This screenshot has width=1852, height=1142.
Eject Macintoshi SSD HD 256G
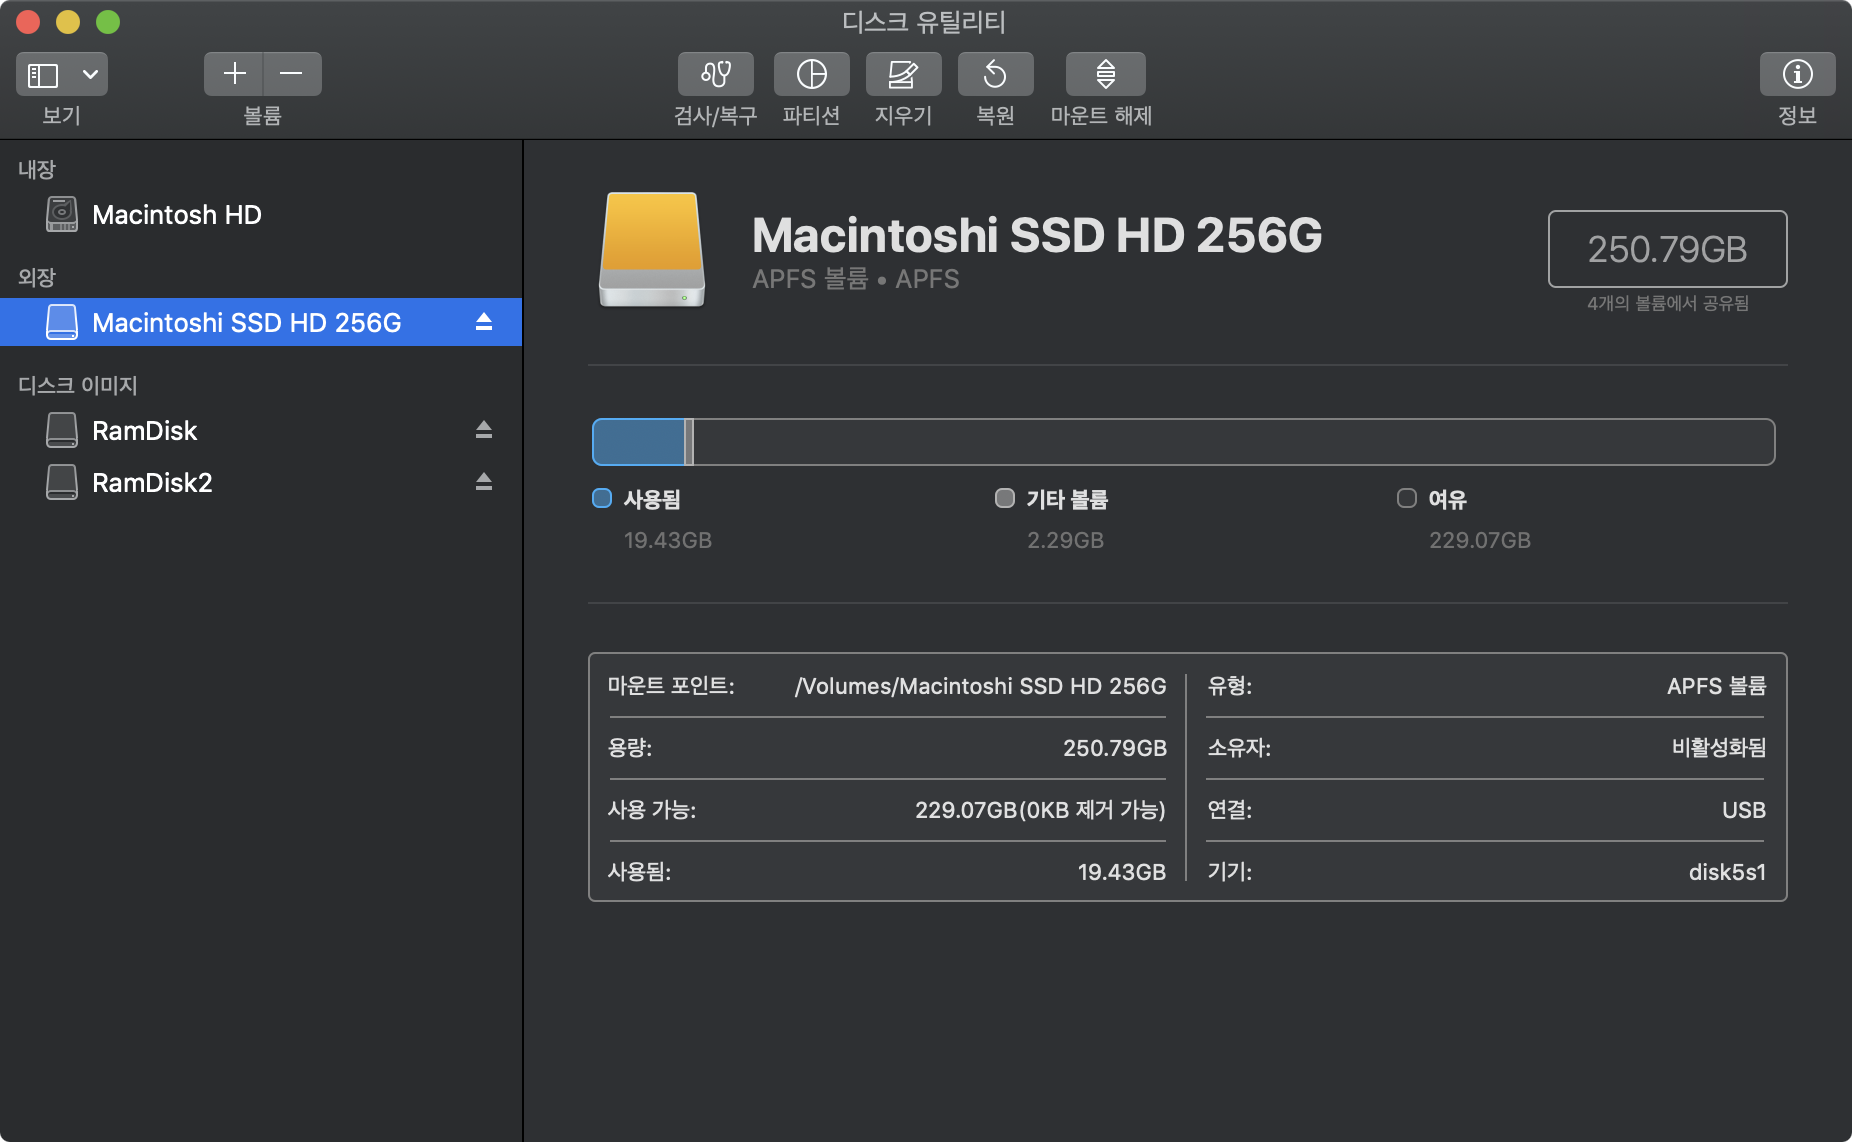click(484, 322)
